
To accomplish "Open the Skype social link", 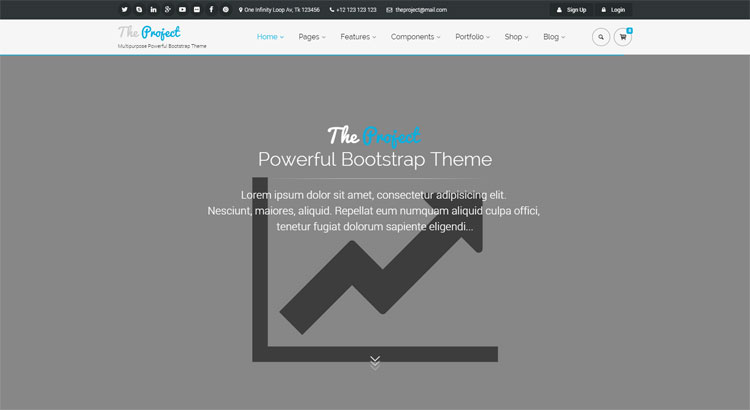I will pyautogui.click(x=139, y=10).
